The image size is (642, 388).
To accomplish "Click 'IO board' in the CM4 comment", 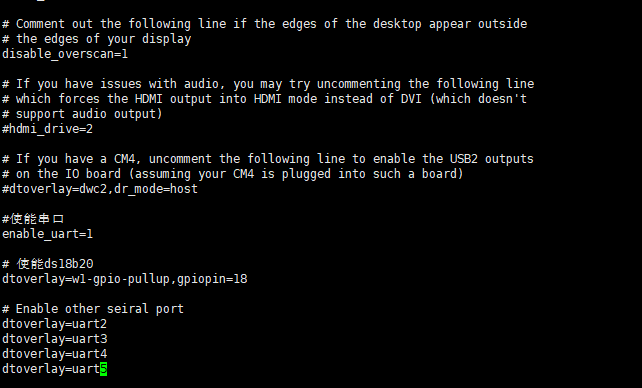I will 93,174.
